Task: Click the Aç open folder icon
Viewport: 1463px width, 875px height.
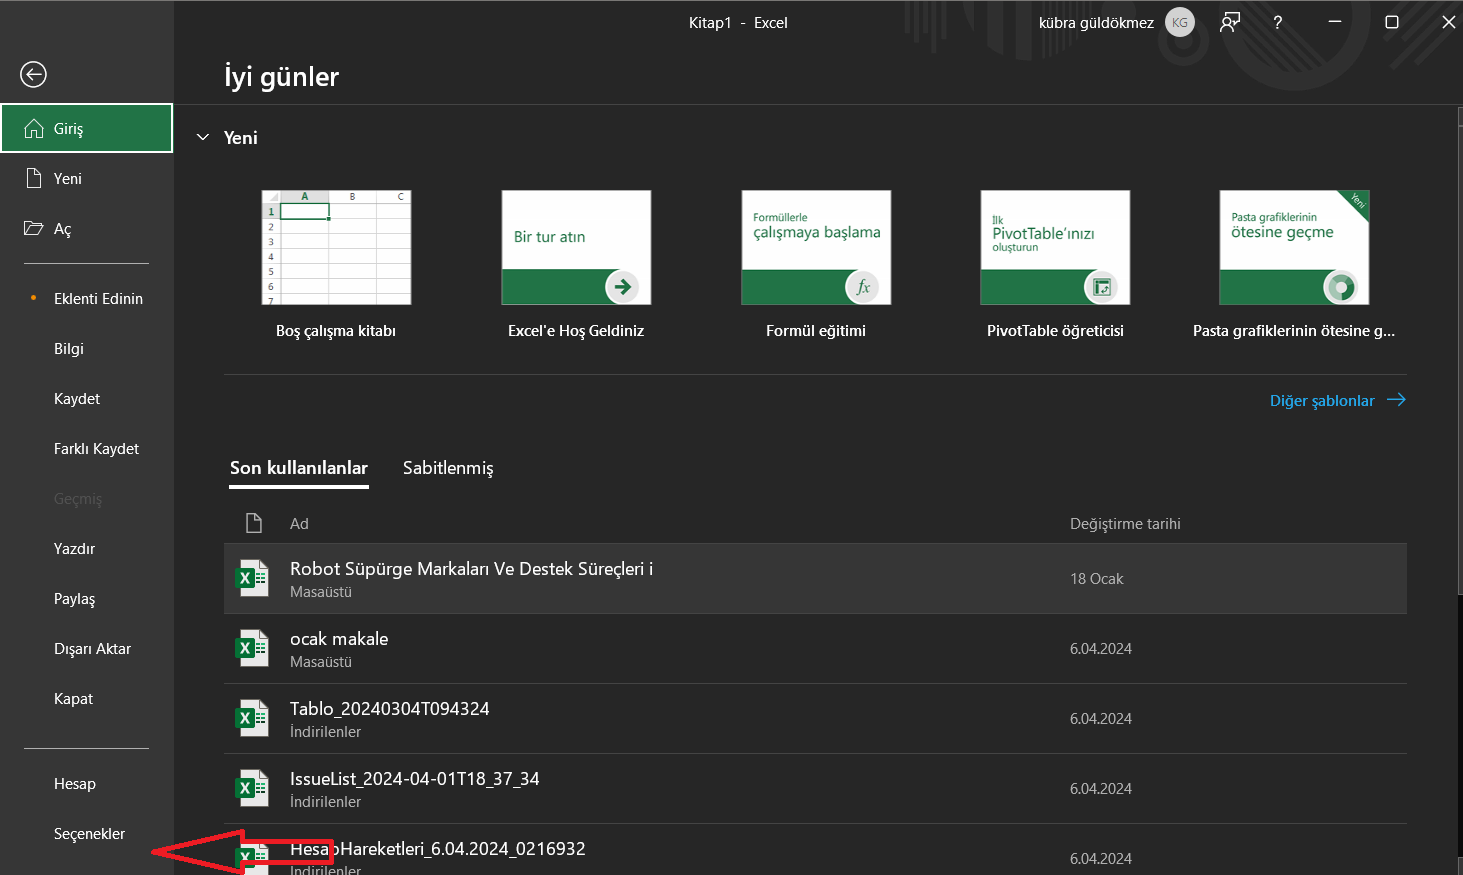Action: point(33,228)
